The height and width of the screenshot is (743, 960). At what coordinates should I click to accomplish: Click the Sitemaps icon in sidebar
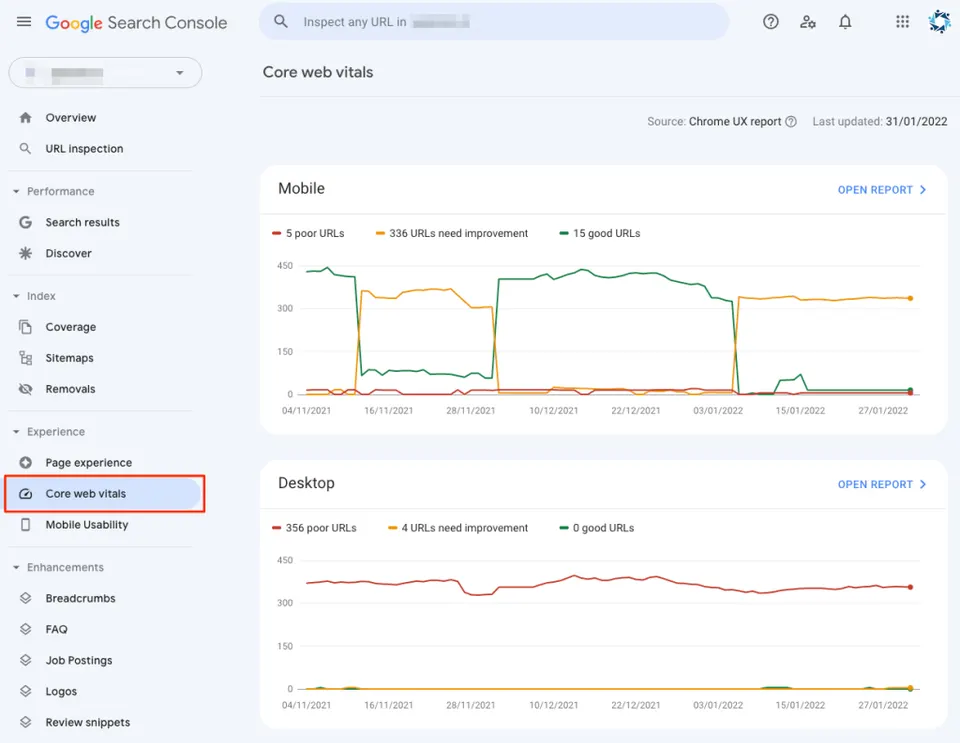pos(25,358)
